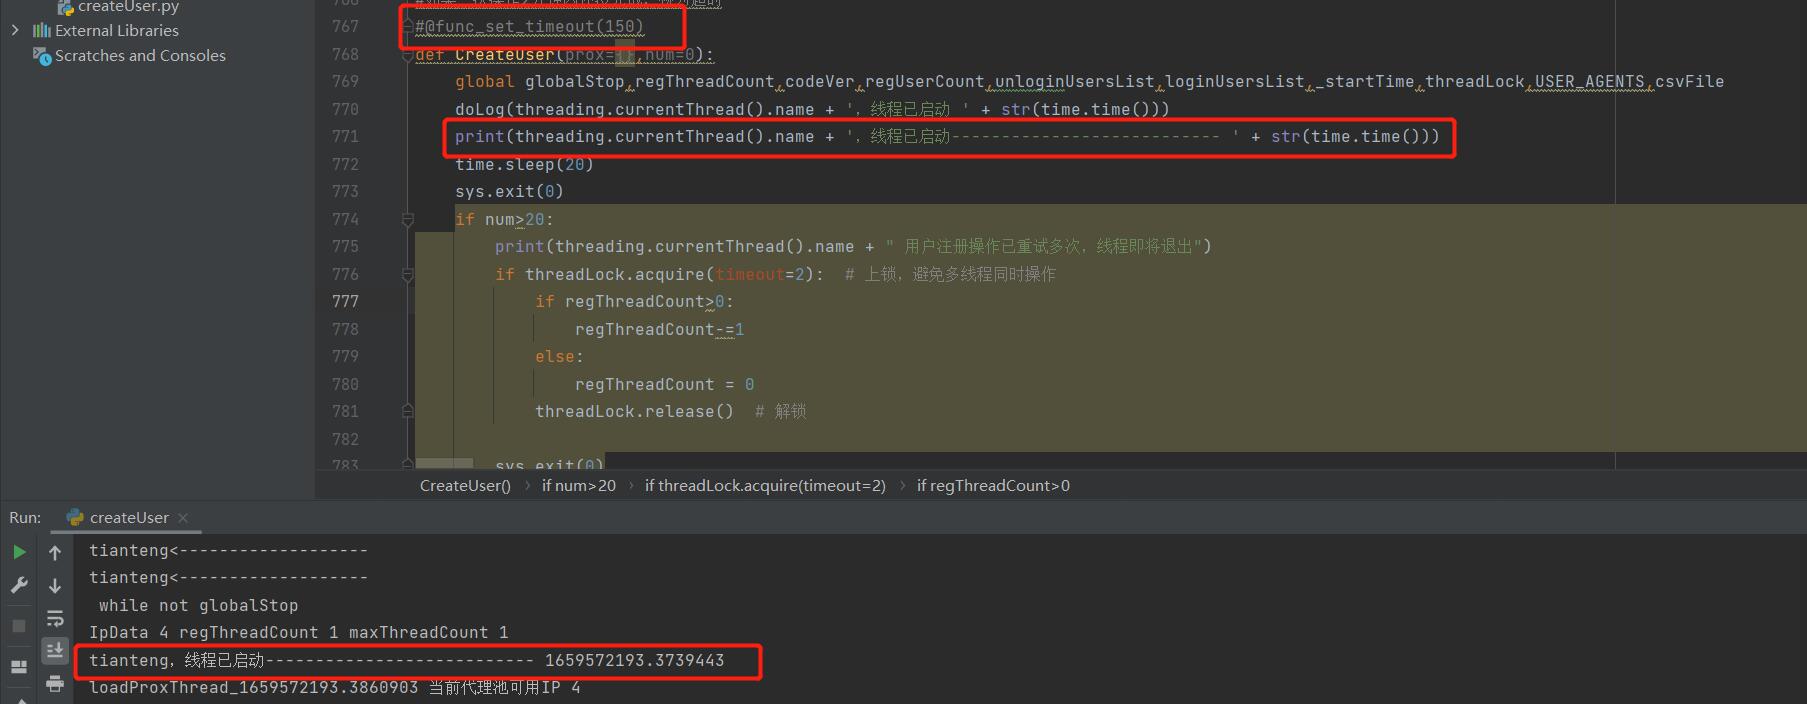The height and width of the screenshot is (704, 1807).
Task: Click the Restore Layout icon in Run panel
Action: tap(19, 666)
